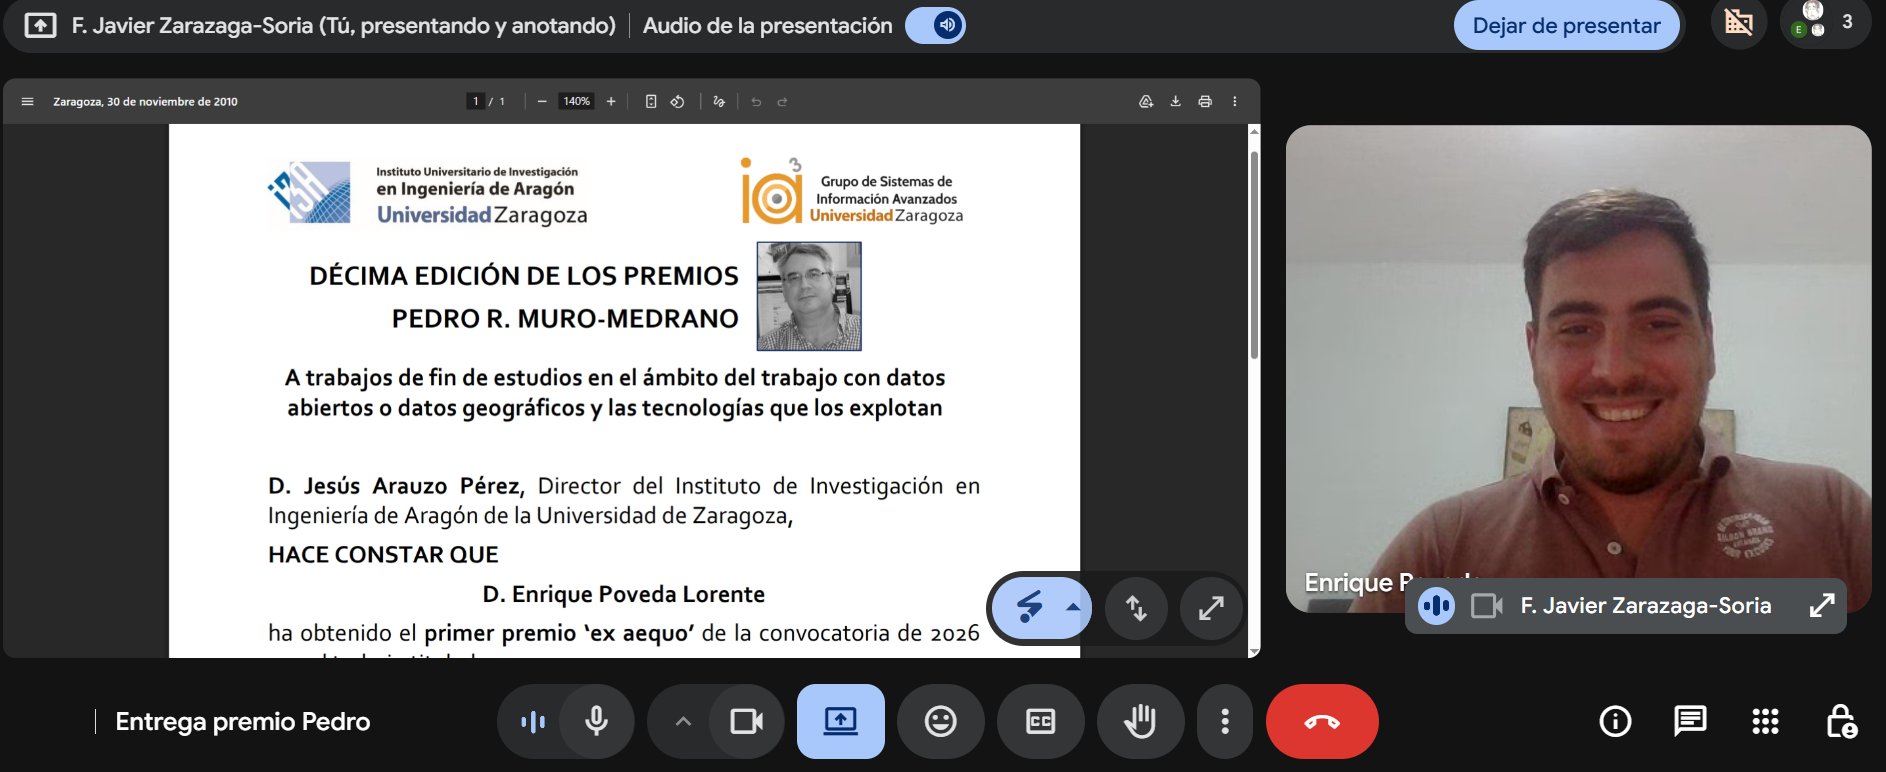This screenshot has height=772, width=1886.
Task: Raise your hand
Action: [x=1141, y=721]
